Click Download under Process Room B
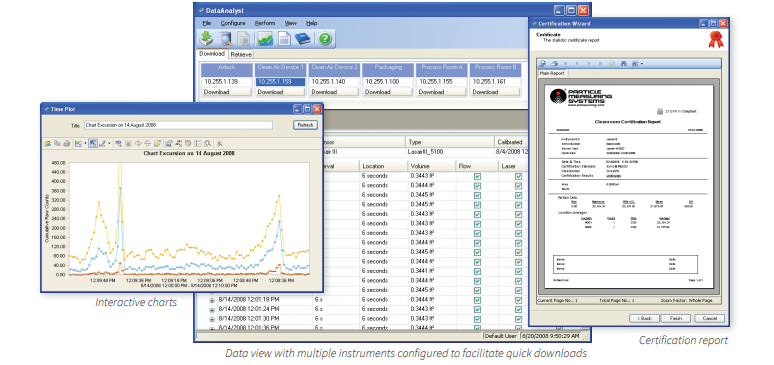 (x=495, y=92)
